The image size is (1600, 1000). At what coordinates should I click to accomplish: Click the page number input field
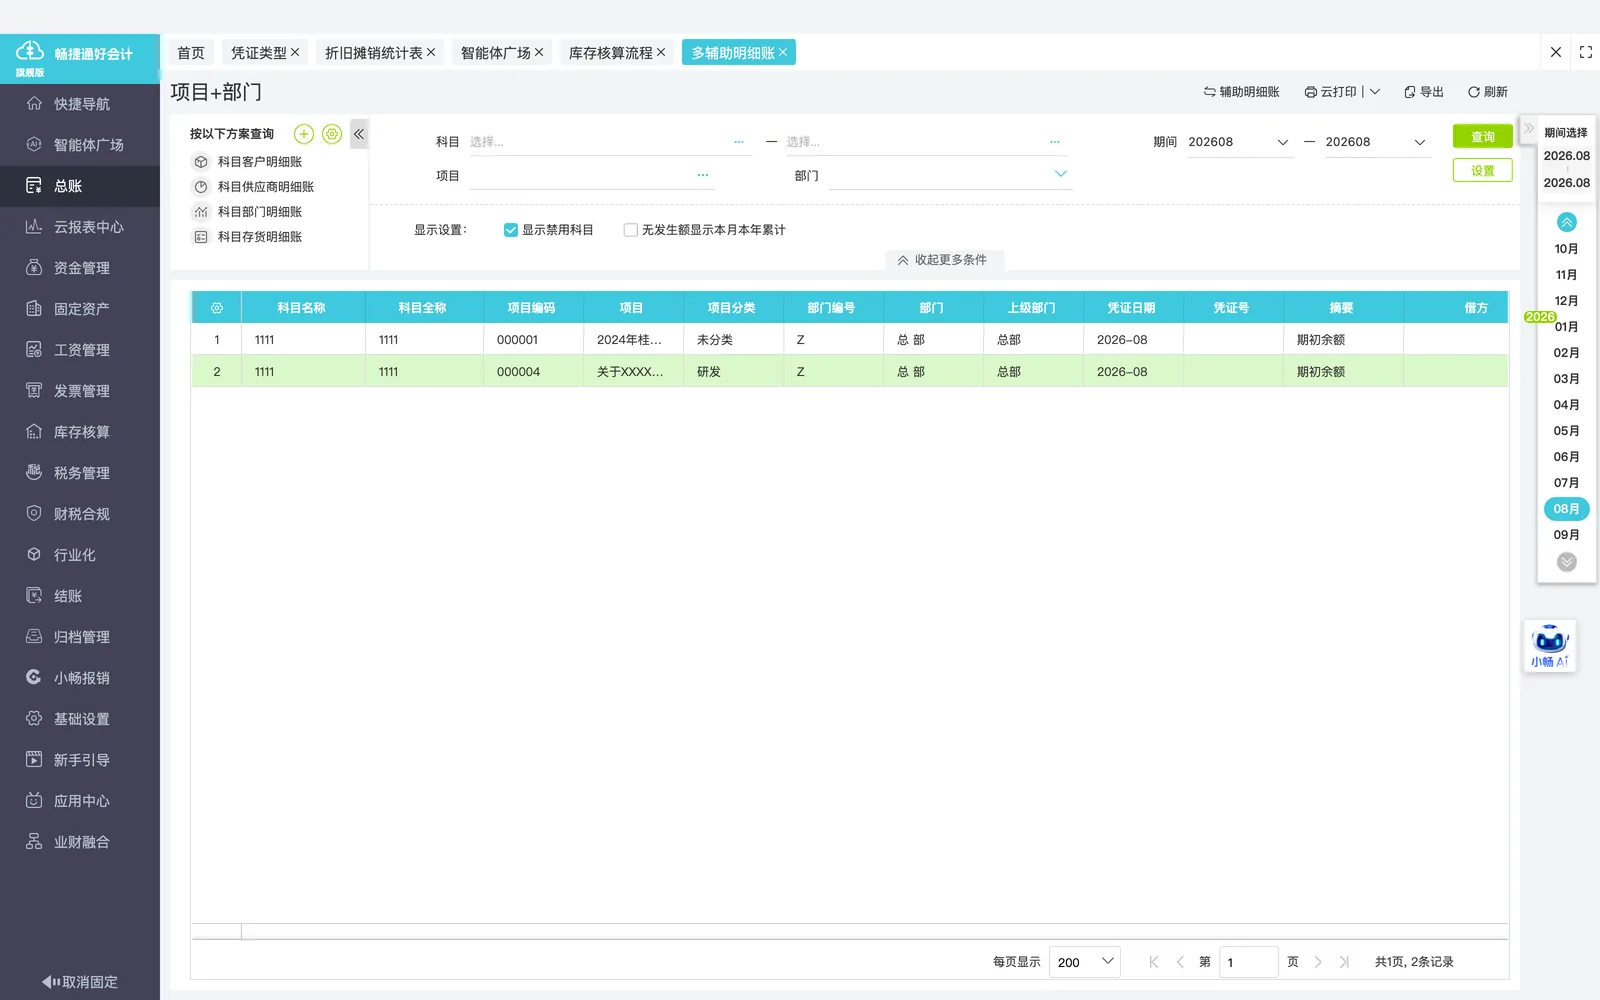click(x=1249, y=962)
